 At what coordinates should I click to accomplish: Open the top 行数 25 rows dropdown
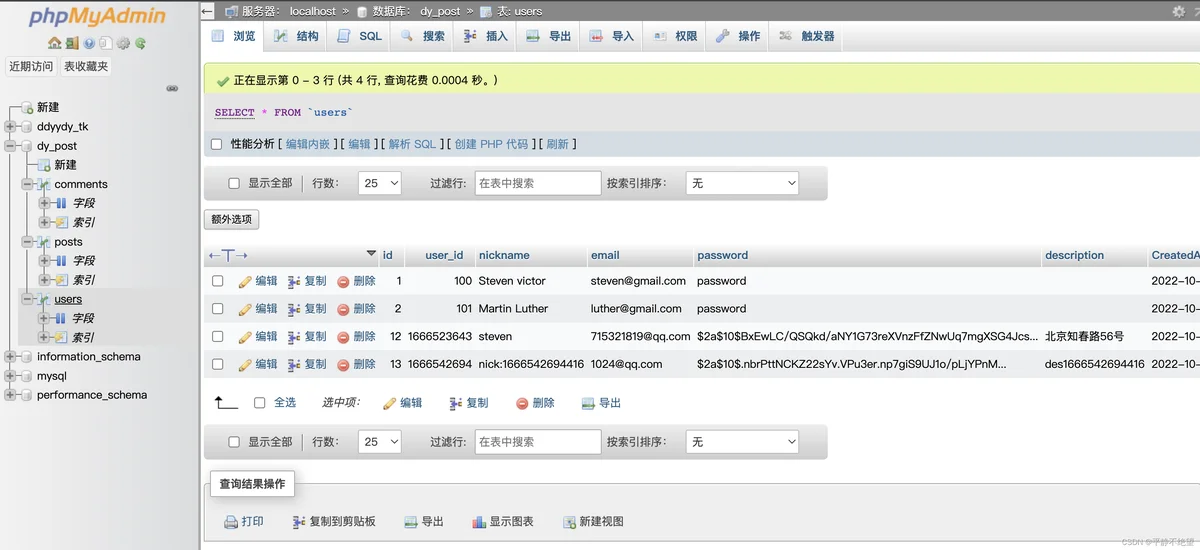379,183
